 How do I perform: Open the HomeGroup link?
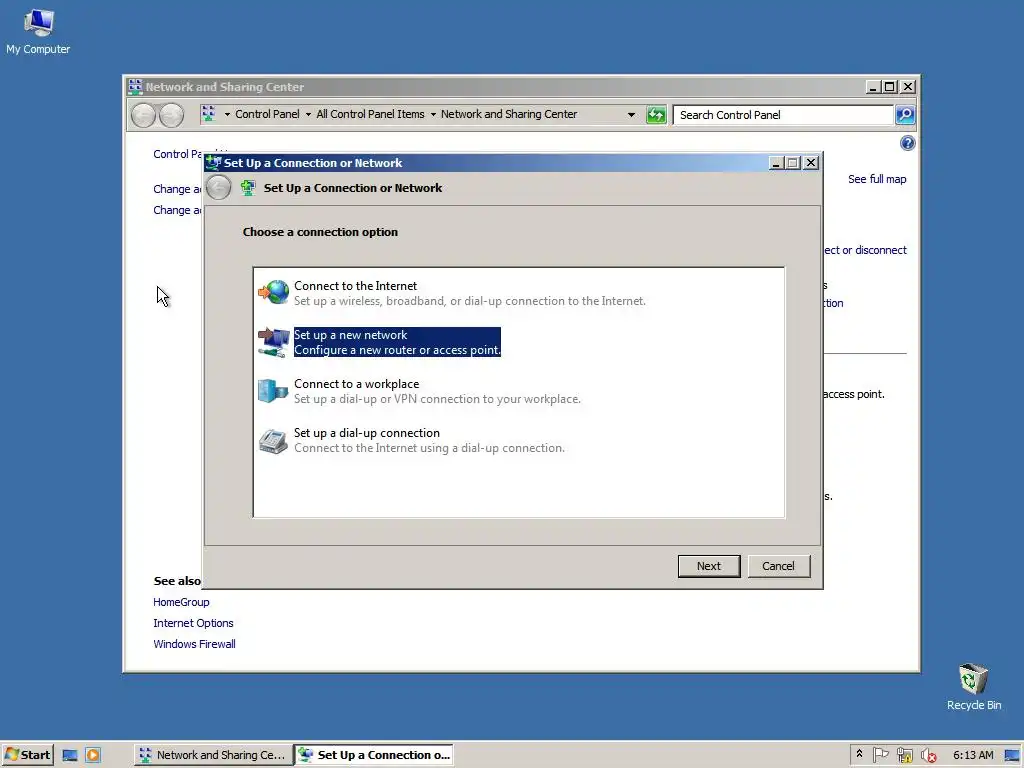point(182,602)
